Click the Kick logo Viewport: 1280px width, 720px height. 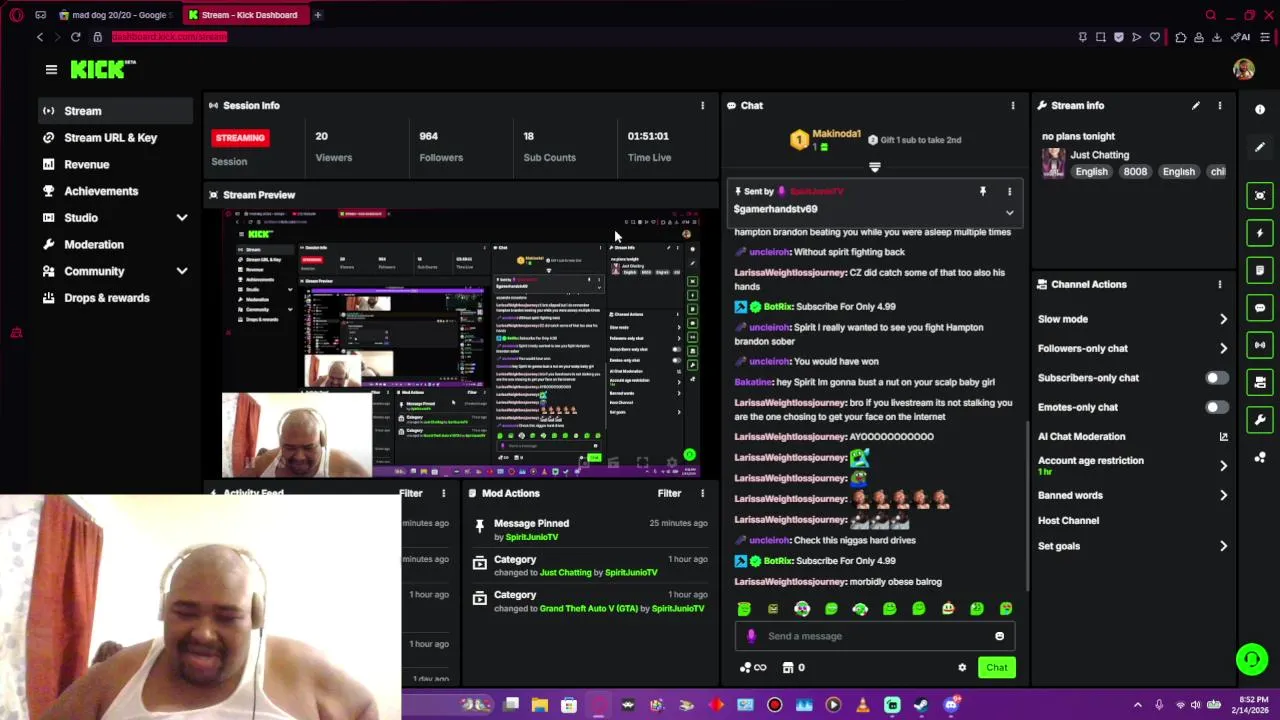[x=102, y=69]
